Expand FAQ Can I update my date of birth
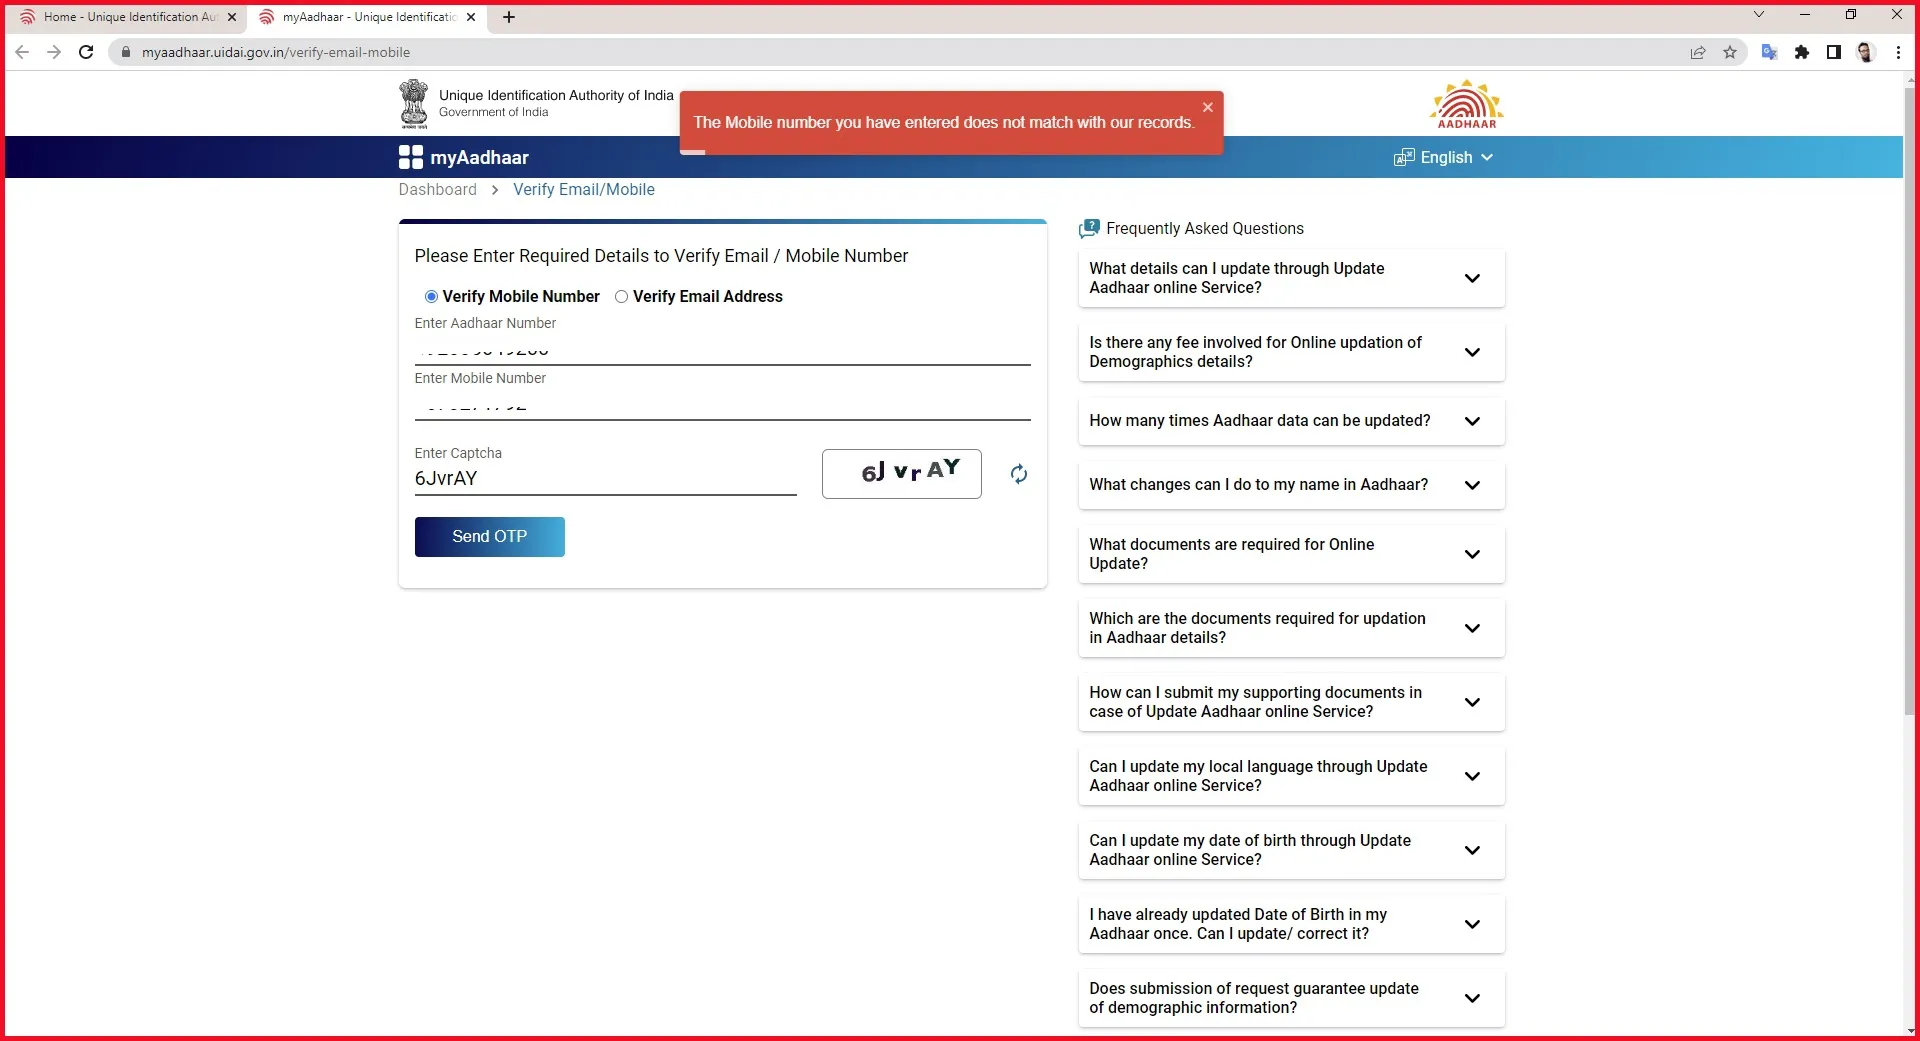Viewport: 1920px width, 1041px height. coord(1291,850)
